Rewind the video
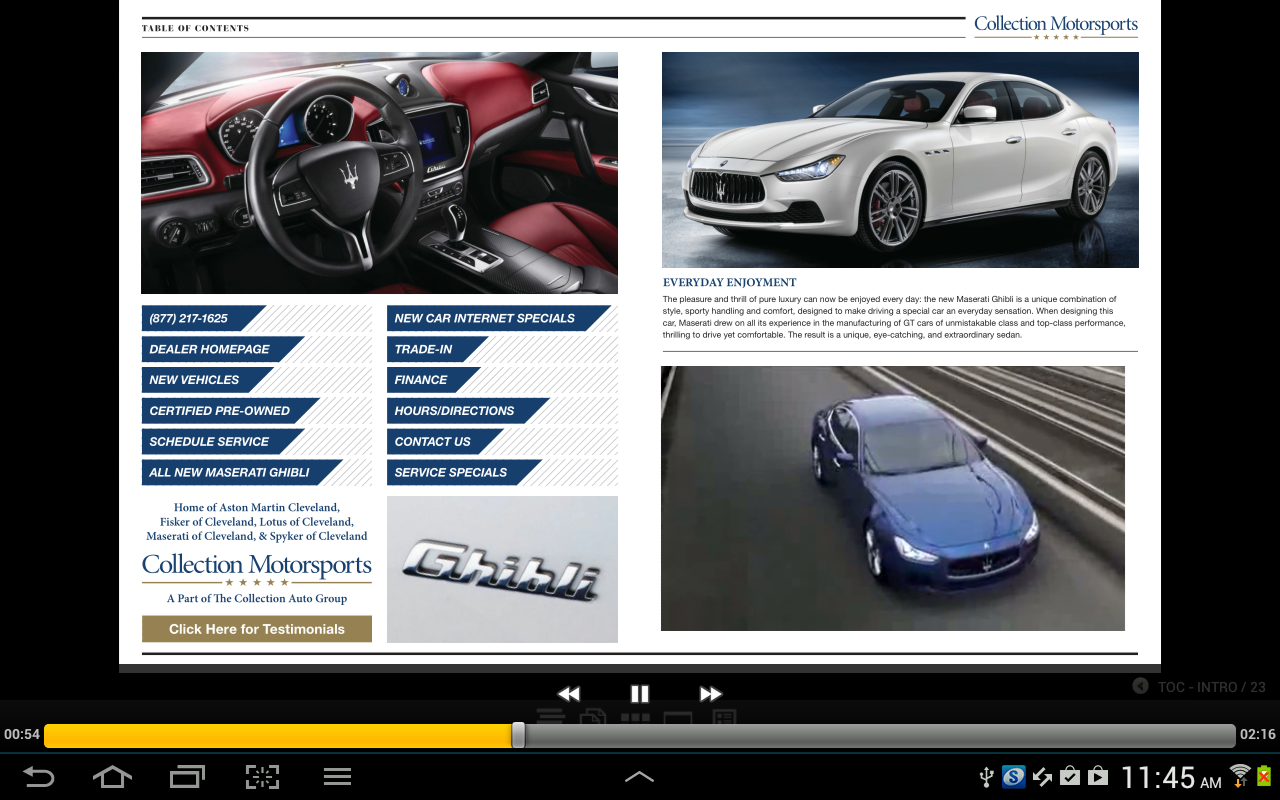This screenshot has width=1280, height=800. coord(569,693)
